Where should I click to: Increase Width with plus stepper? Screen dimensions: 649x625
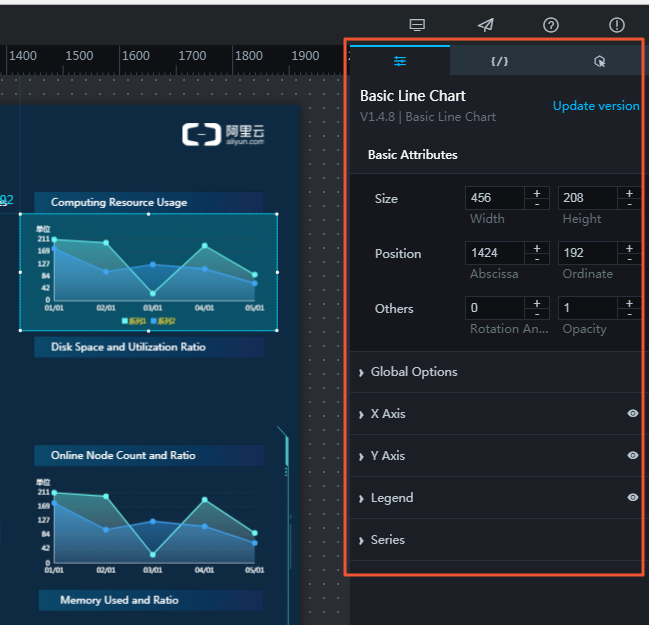[537, 192]
